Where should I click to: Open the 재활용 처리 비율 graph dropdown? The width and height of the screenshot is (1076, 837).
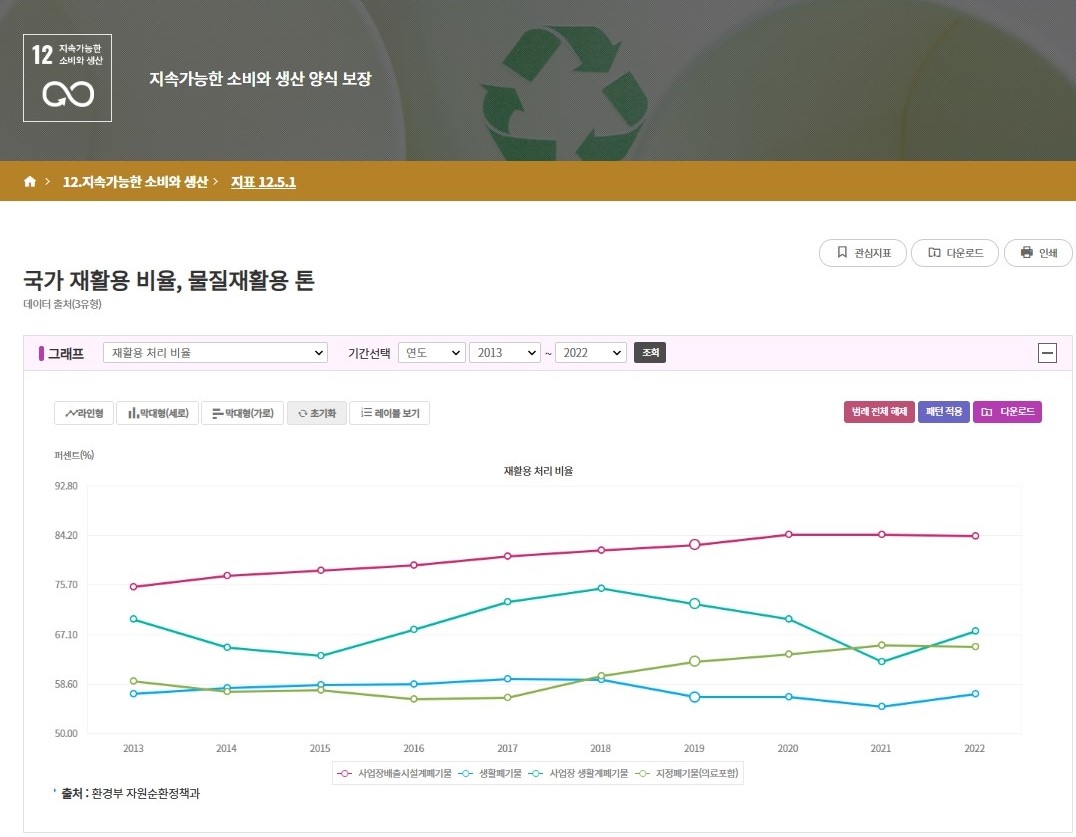215,353
